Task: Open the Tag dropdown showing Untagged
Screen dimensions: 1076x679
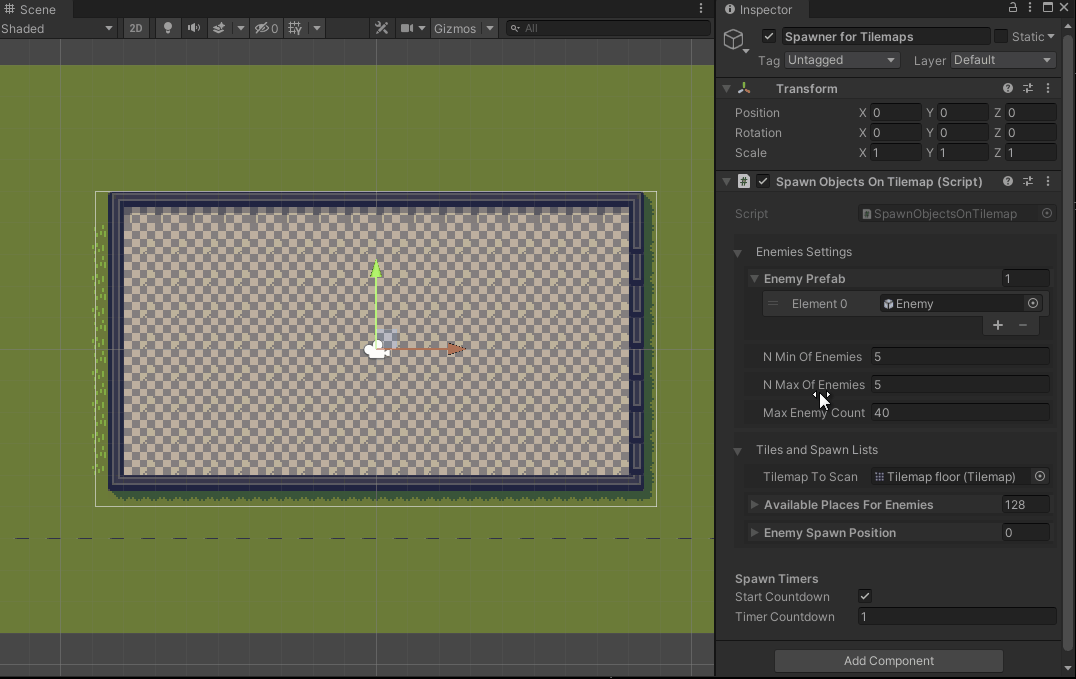Action: [841, 60]
